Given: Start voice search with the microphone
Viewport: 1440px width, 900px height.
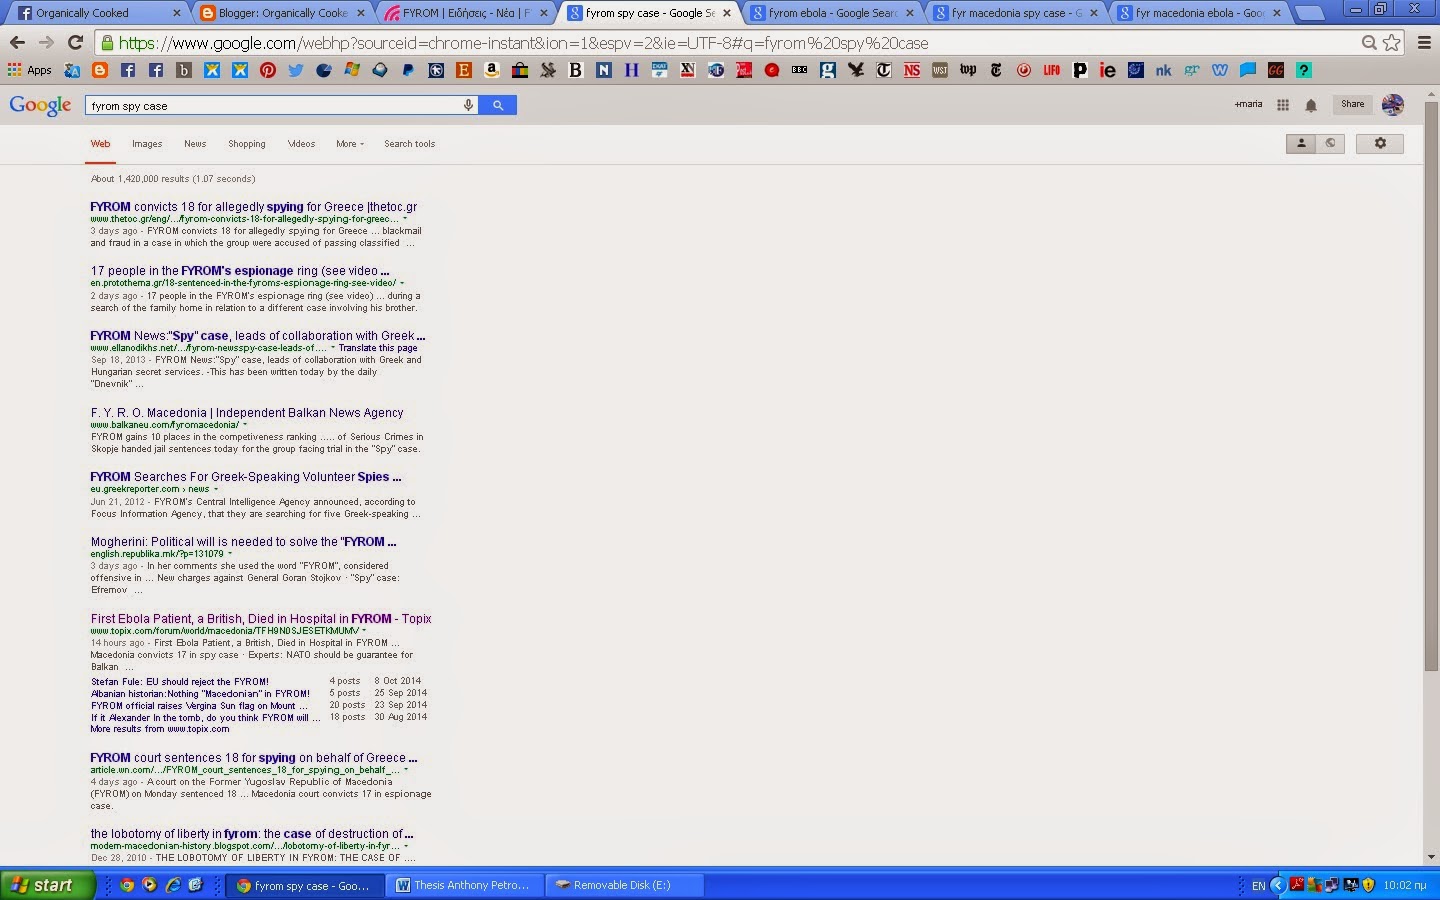Looking at the screenshot, I should [468, 105].
